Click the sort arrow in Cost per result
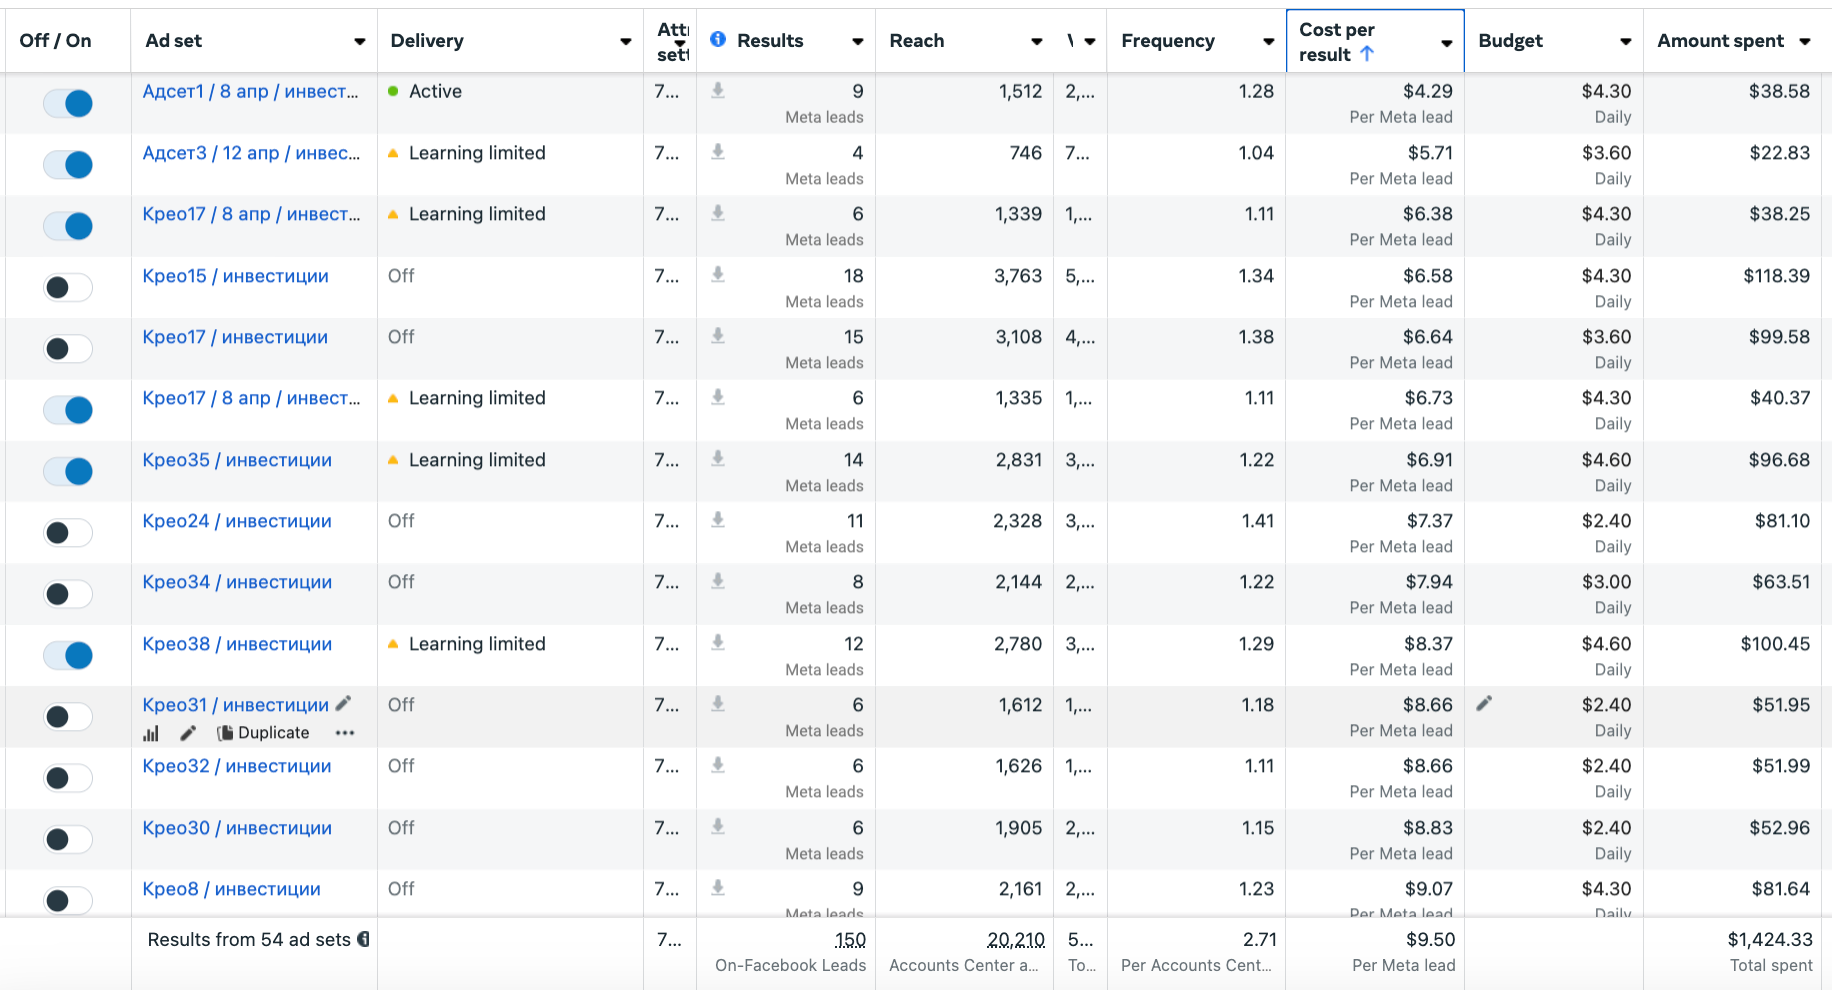Viewport: 1832px width, 990px height. 1367,54
